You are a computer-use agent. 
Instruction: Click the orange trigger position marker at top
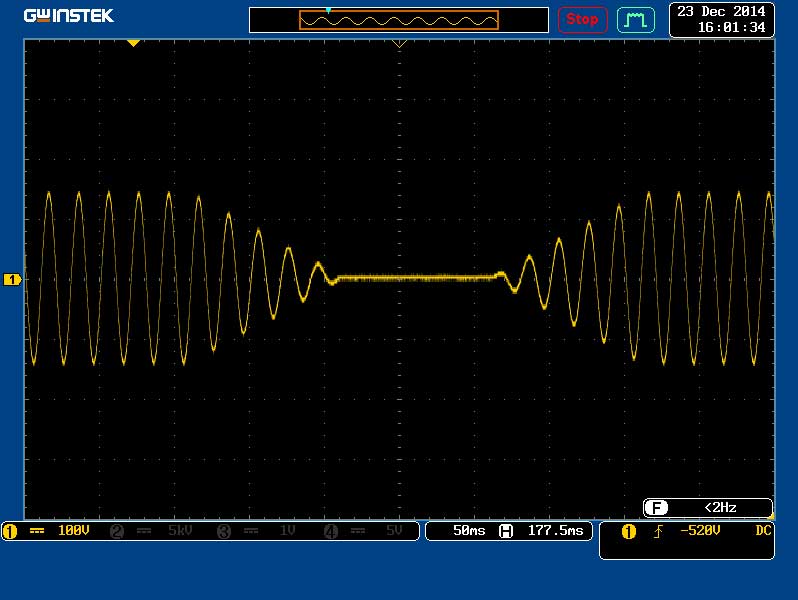[x=133, y=43]
